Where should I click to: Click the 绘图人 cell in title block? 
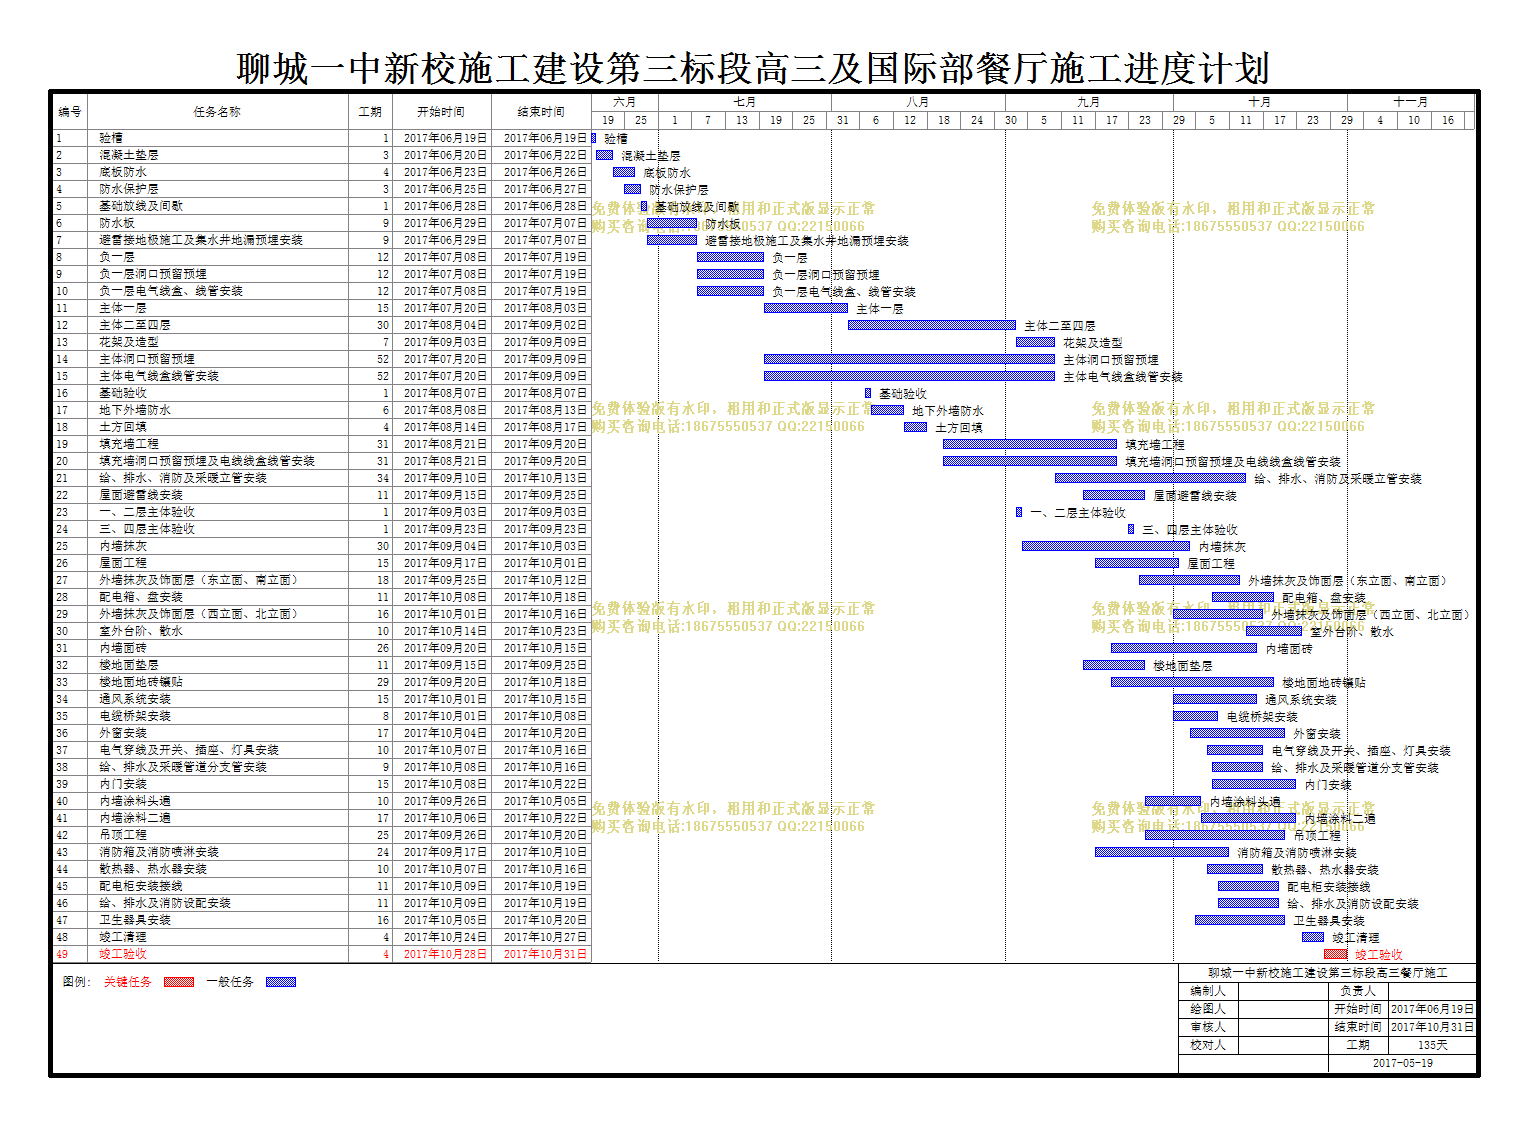[1208, 1009]
